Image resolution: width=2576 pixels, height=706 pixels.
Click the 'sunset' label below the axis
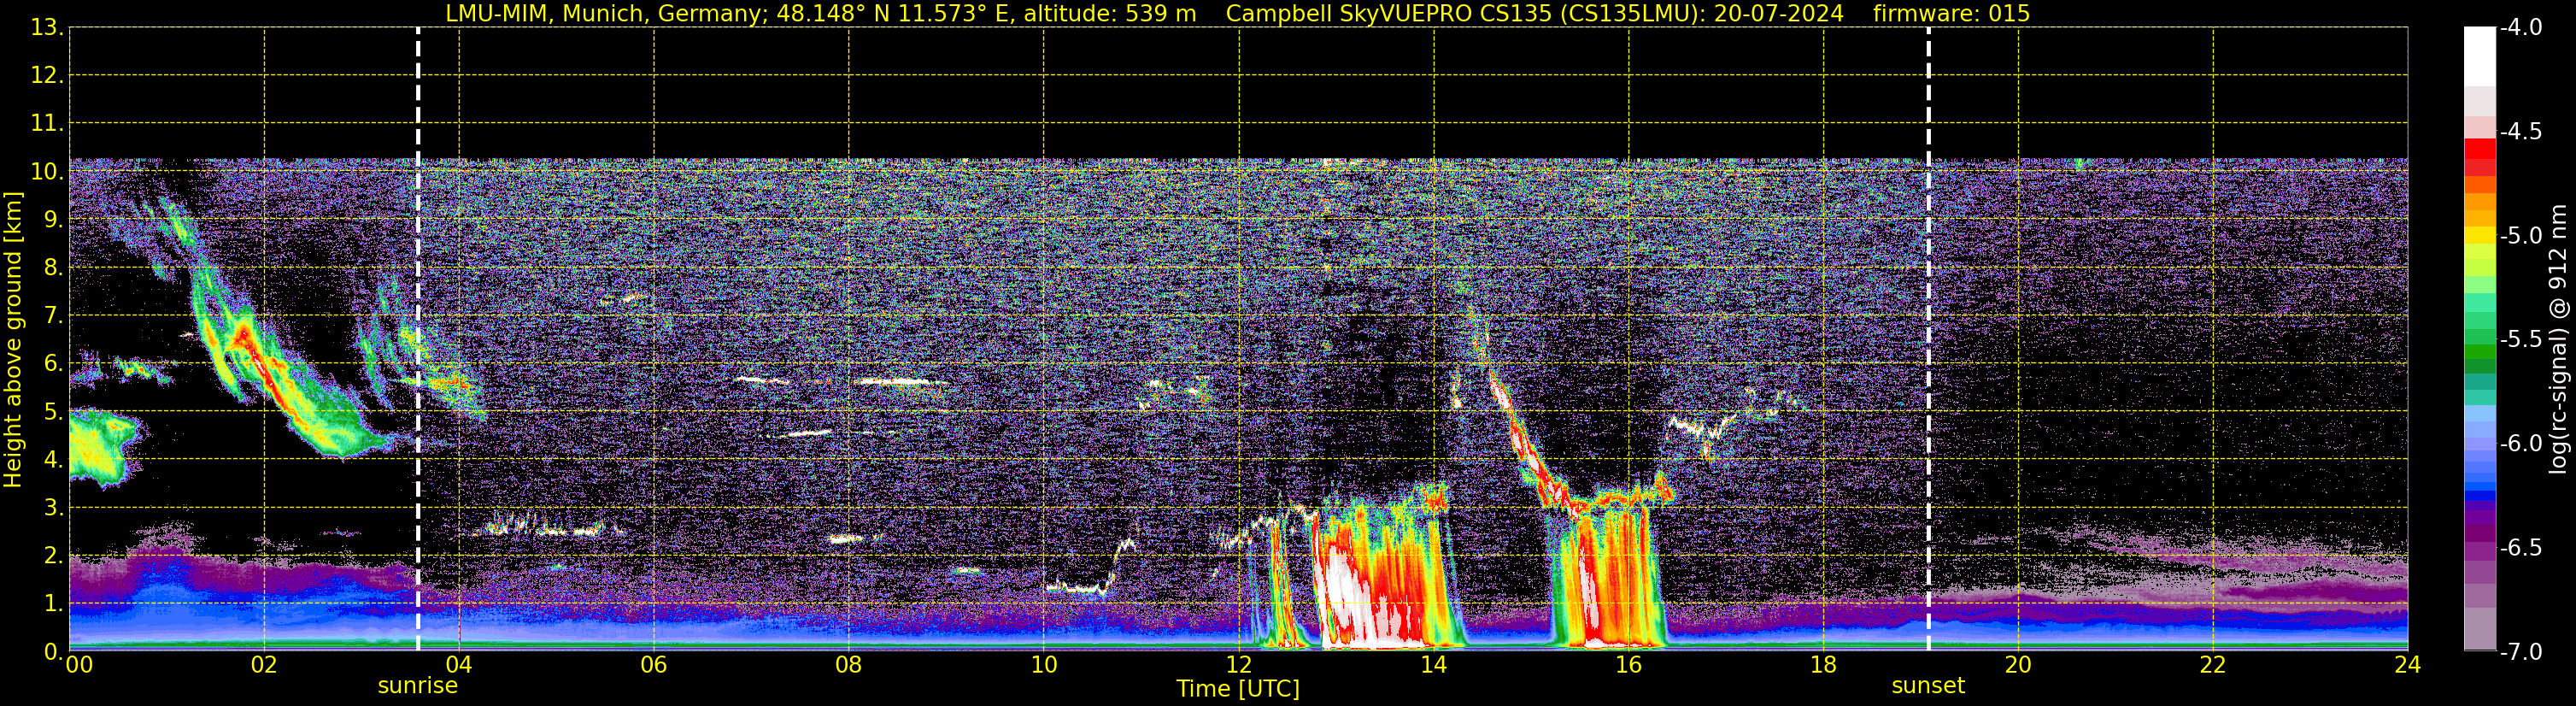coord(1928,686)
